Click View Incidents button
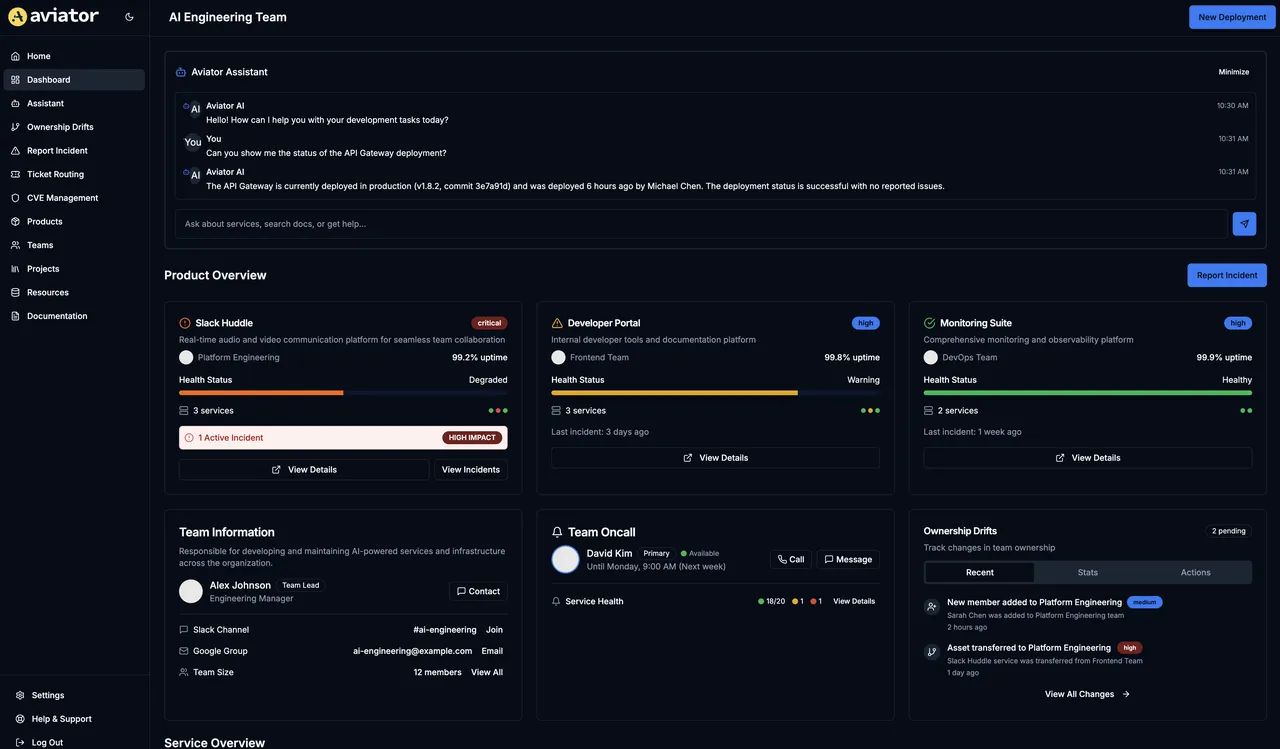This screenshot has height=749, width=1280. [x=471, y=470]
